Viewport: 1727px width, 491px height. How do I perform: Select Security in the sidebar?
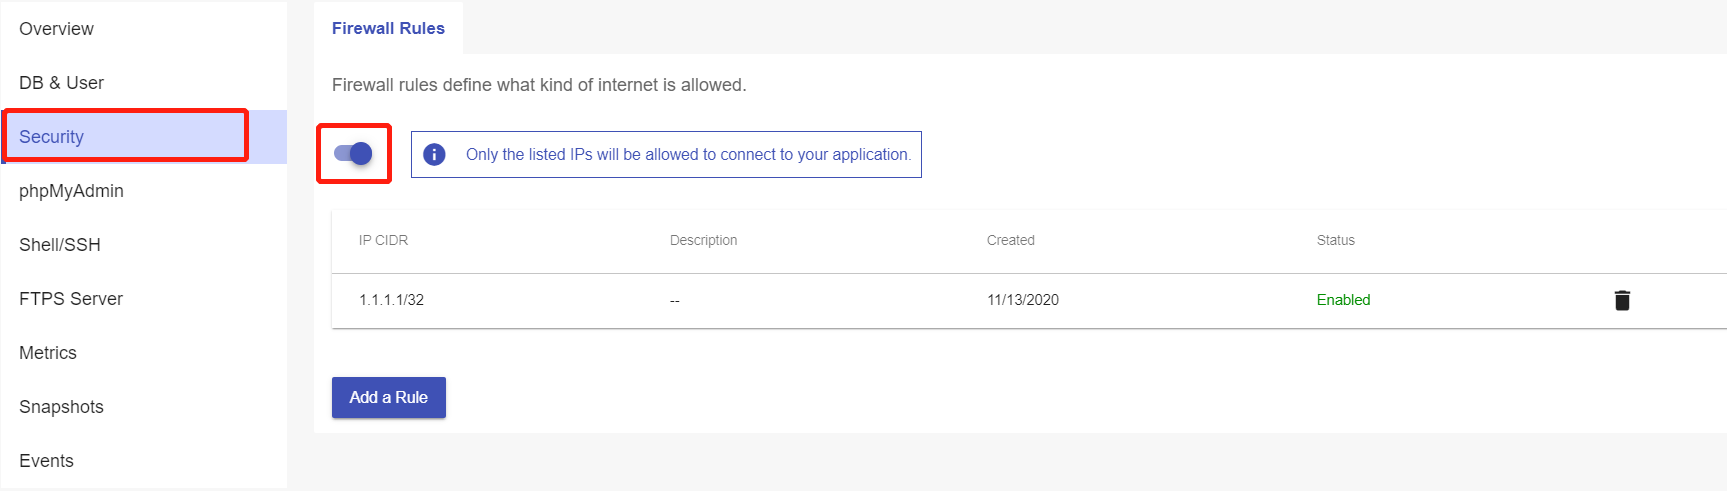tap(52, 137)
